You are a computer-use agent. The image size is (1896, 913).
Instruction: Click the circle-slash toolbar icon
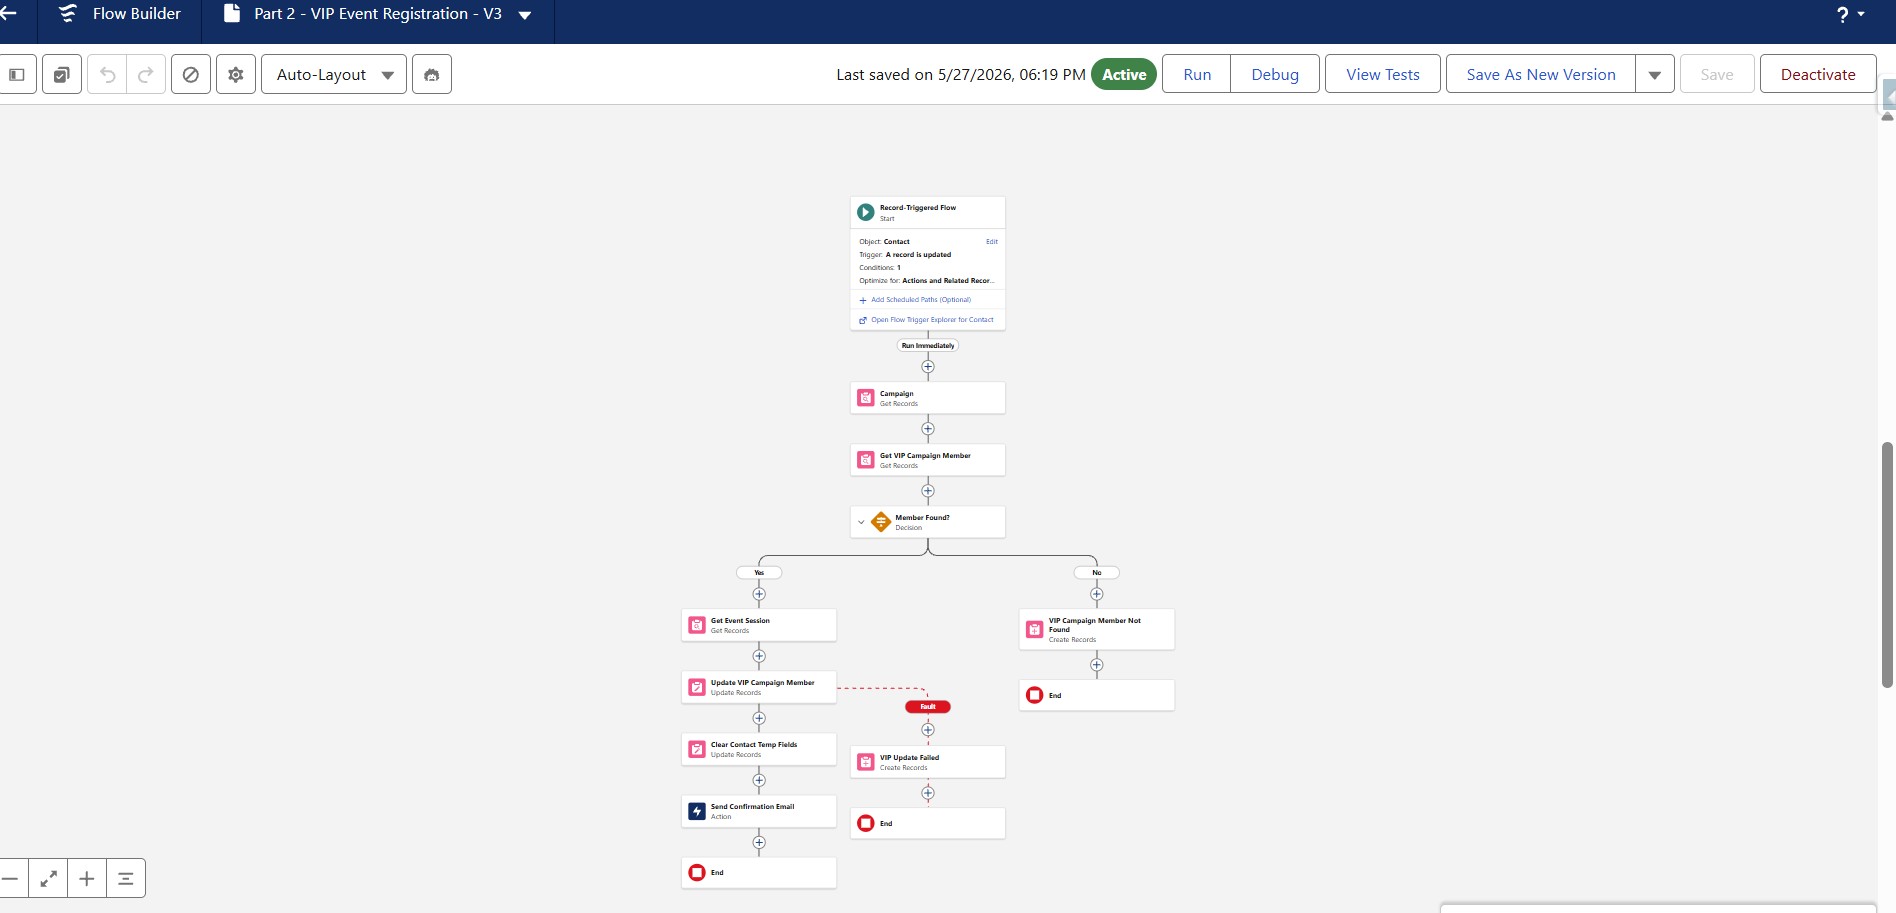[x=191, y=74]
